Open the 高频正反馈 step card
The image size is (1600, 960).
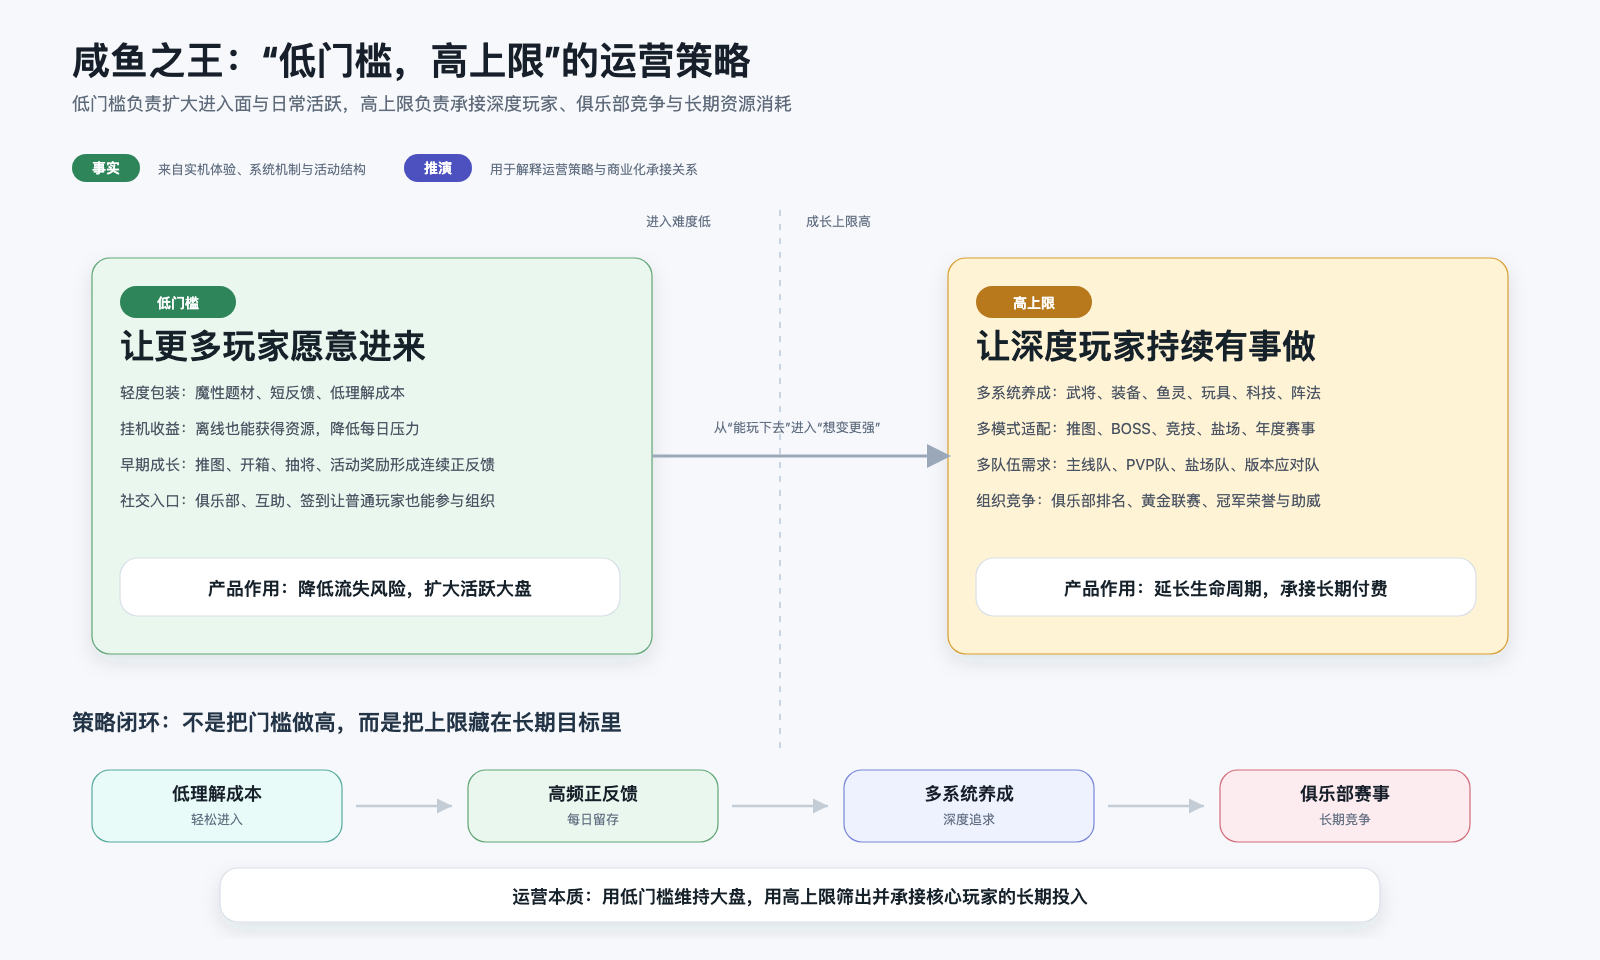(x=593, y=806)
